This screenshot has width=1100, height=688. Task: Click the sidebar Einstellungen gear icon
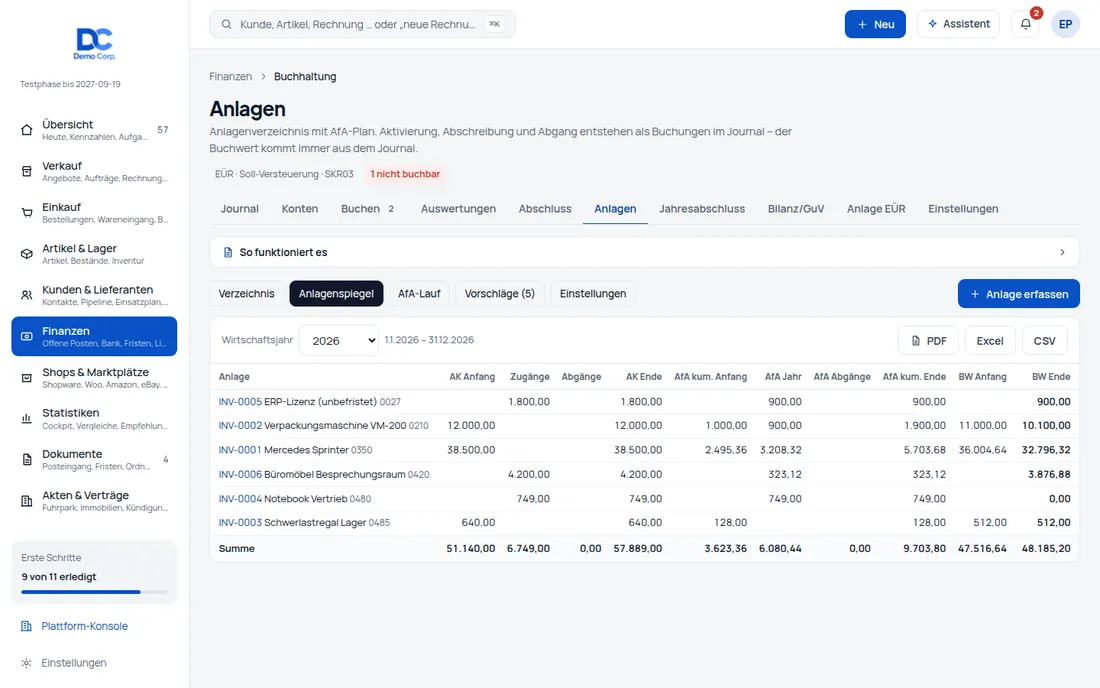click(x=27, y=663)
